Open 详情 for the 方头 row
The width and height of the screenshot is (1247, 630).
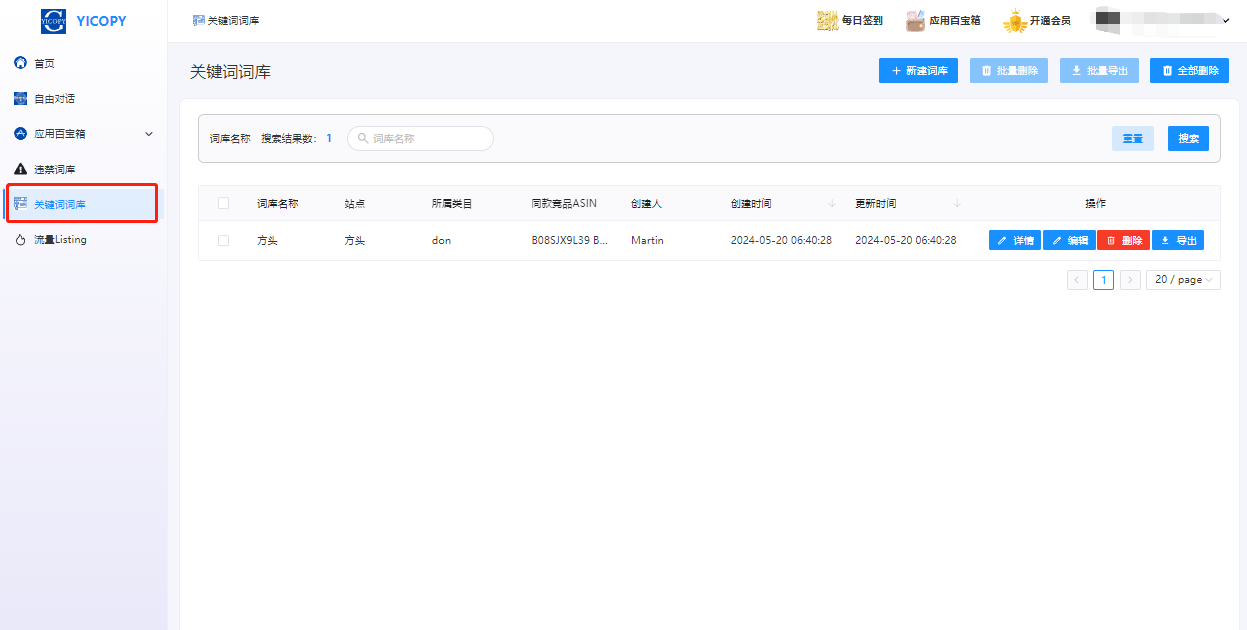click(x=1015, y=240)
